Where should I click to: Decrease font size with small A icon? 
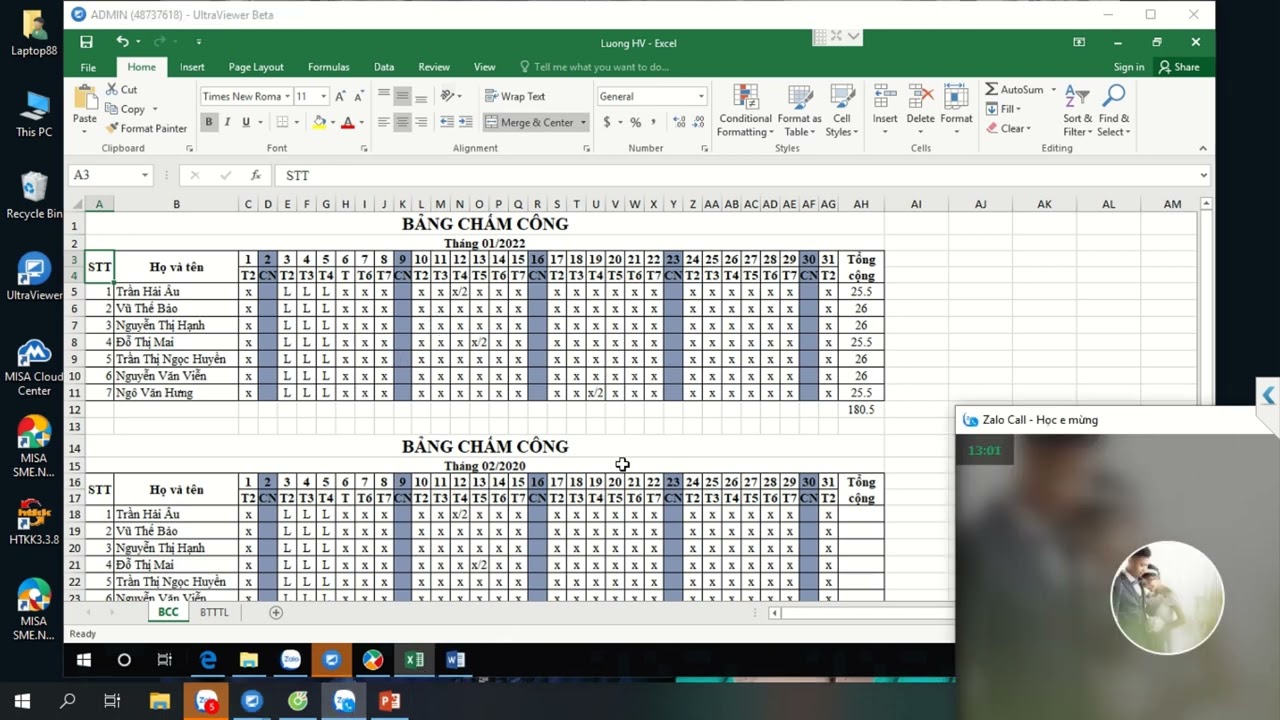tap(358, 96)
